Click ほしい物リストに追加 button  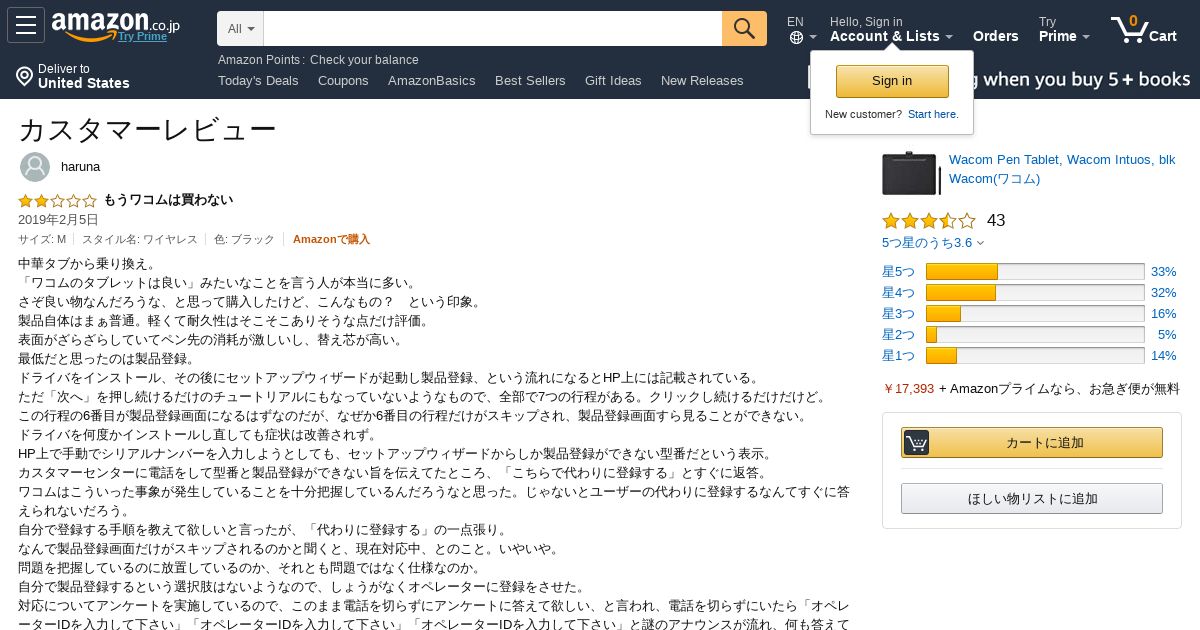(1032, 499)
